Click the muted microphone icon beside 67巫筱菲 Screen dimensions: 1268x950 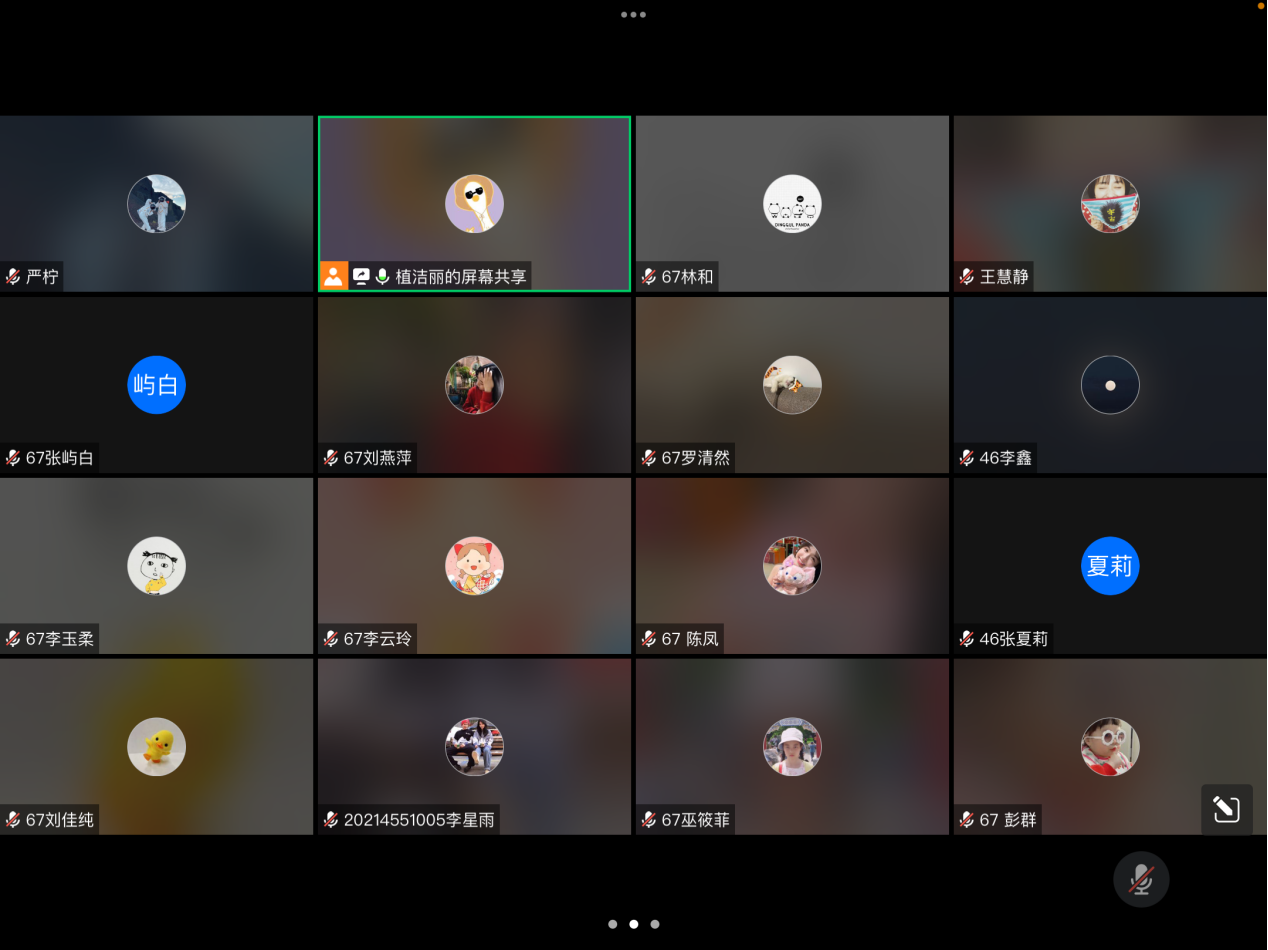(x=648, y=819)
